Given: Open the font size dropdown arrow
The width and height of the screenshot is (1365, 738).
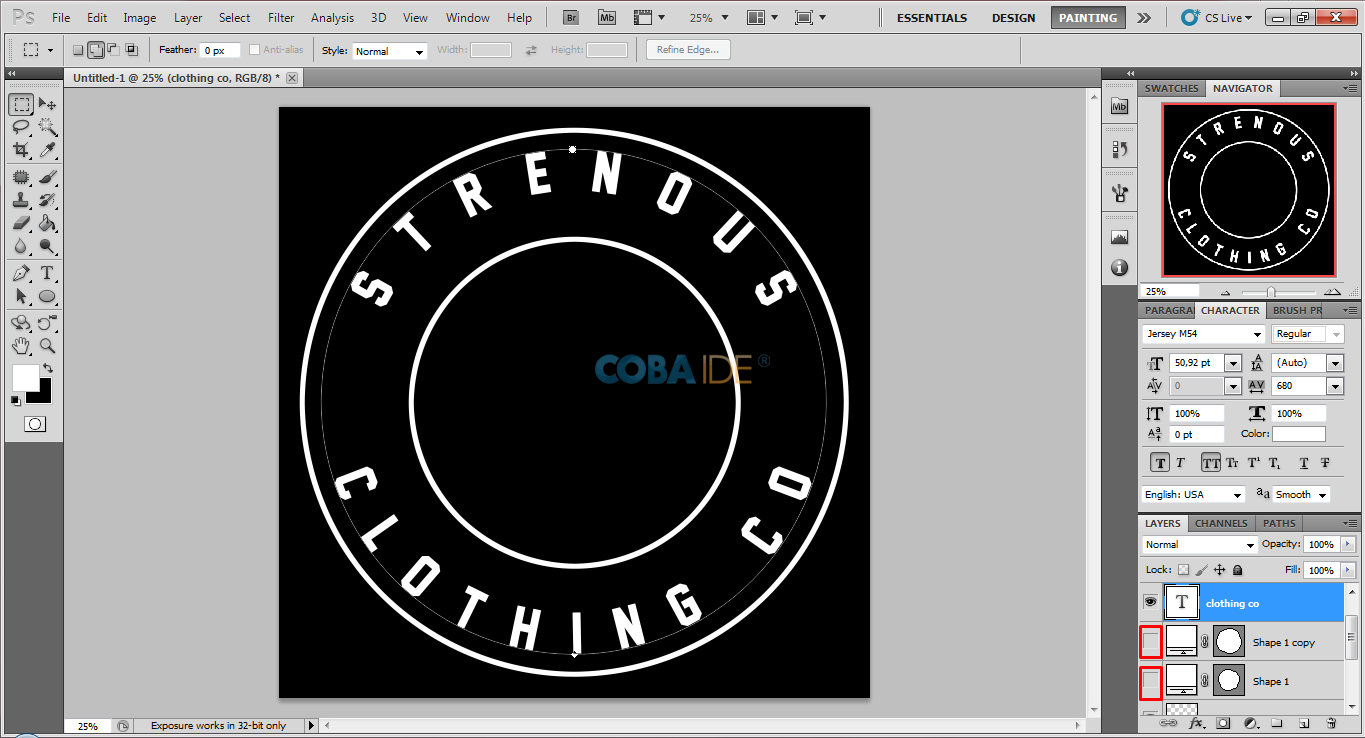Looking at the screenshot, I should pyautogui.click(x=1233, y=363).
